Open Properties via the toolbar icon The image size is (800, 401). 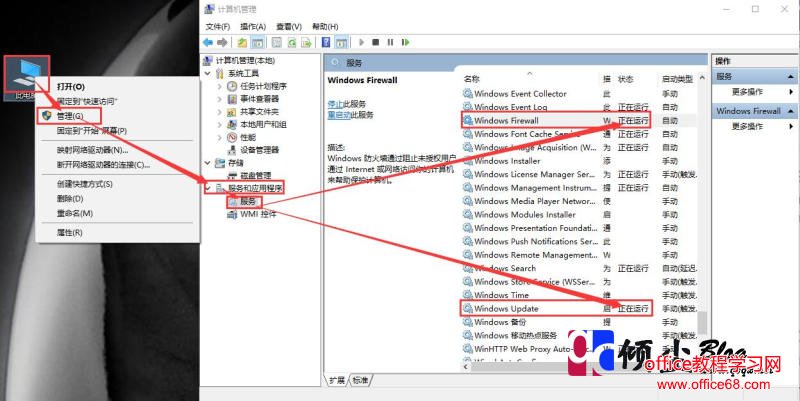[277, 42]
